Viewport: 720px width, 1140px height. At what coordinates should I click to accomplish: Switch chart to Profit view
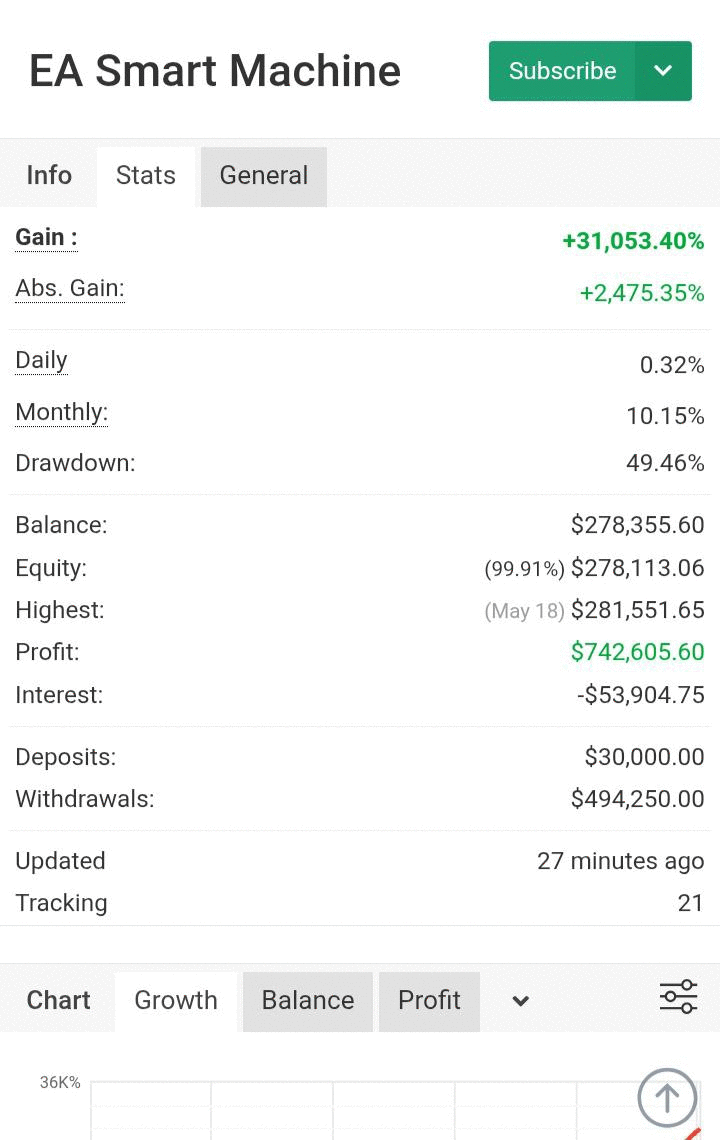pos(429,1001)
